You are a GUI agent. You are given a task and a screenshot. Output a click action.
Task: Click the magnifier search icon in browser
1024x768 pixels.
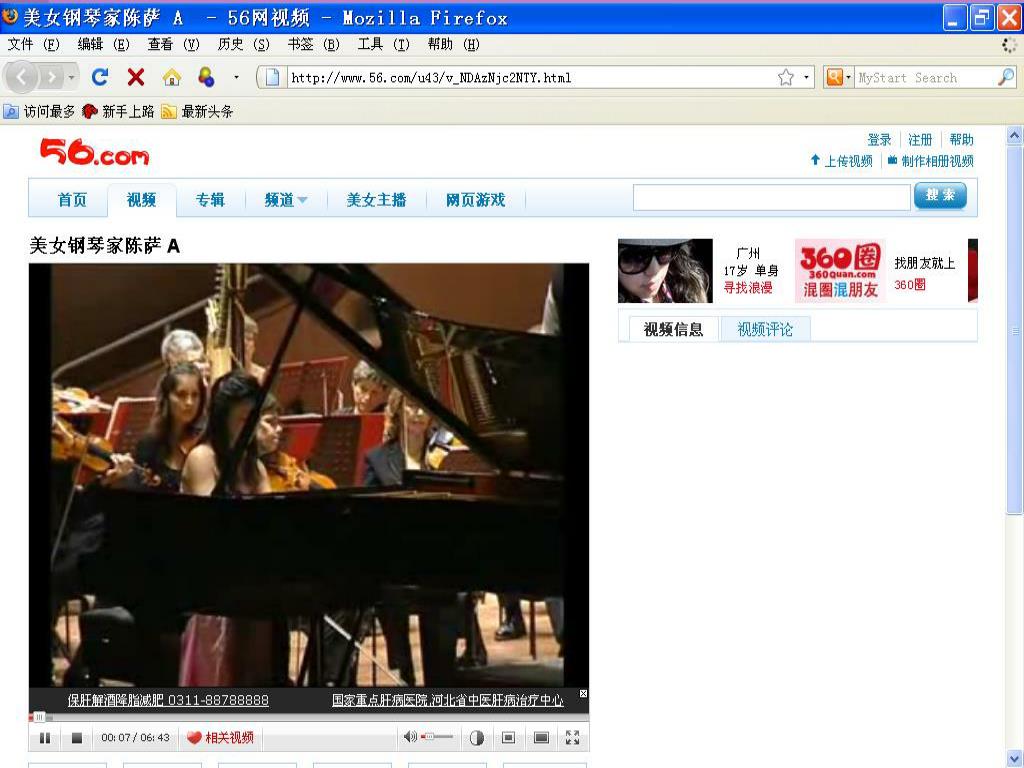pos(1006,78)
